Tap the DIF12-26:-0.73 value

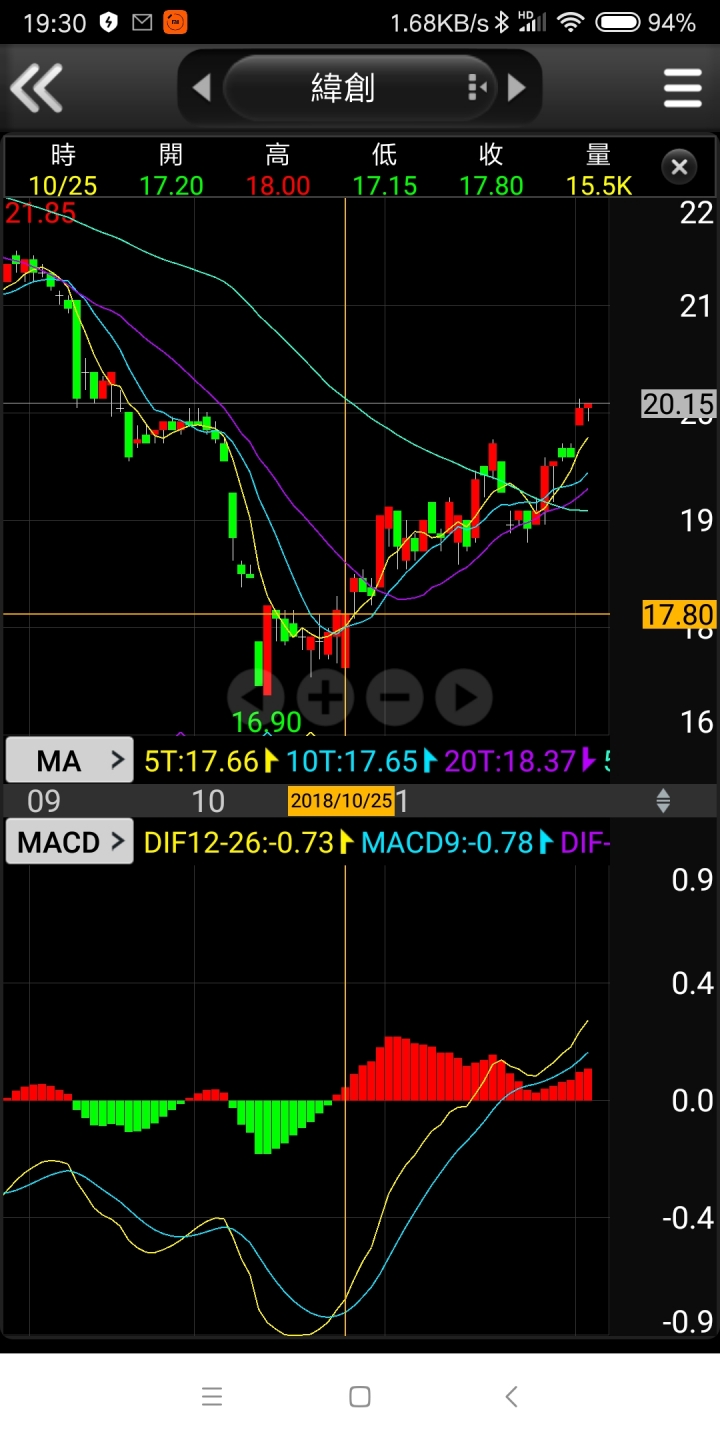pos(239,842)
